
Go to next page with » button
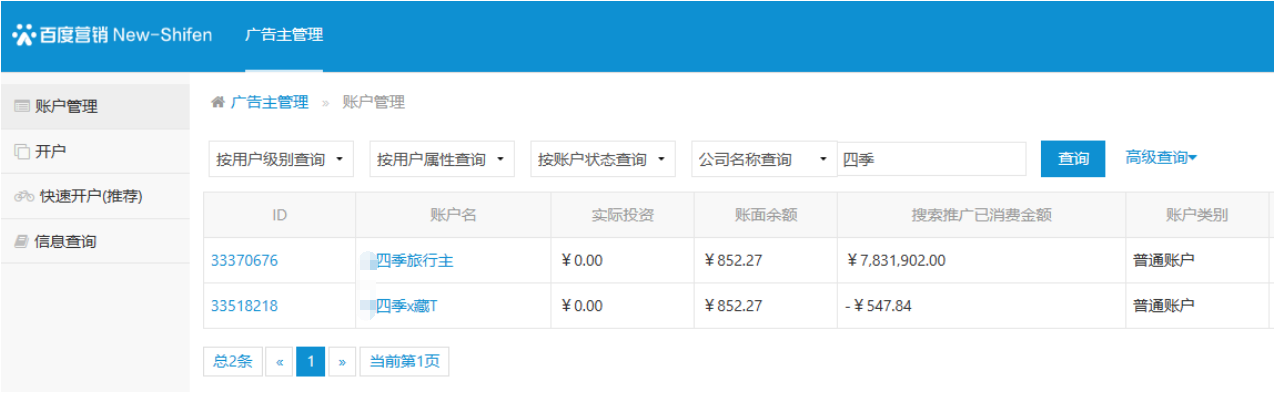point(342,362)
